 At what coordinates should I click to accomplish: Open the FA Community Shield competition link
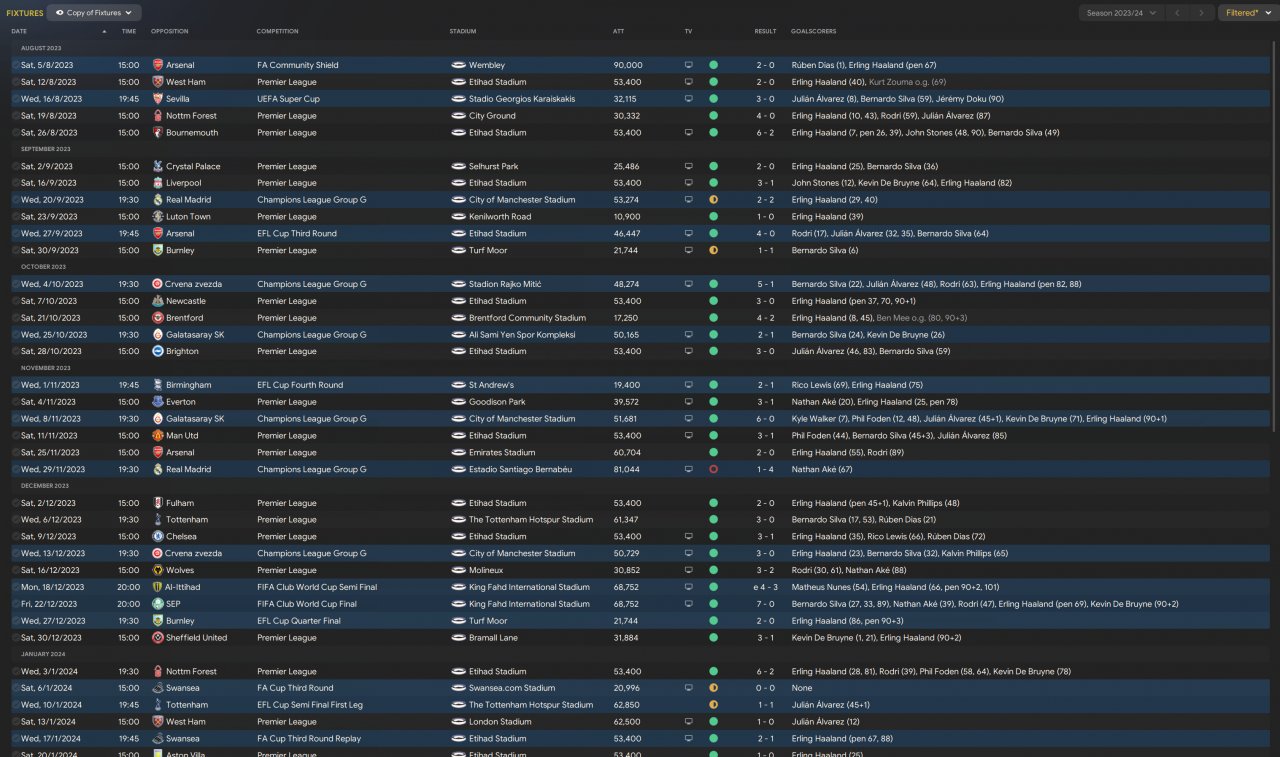pos(298,66)
